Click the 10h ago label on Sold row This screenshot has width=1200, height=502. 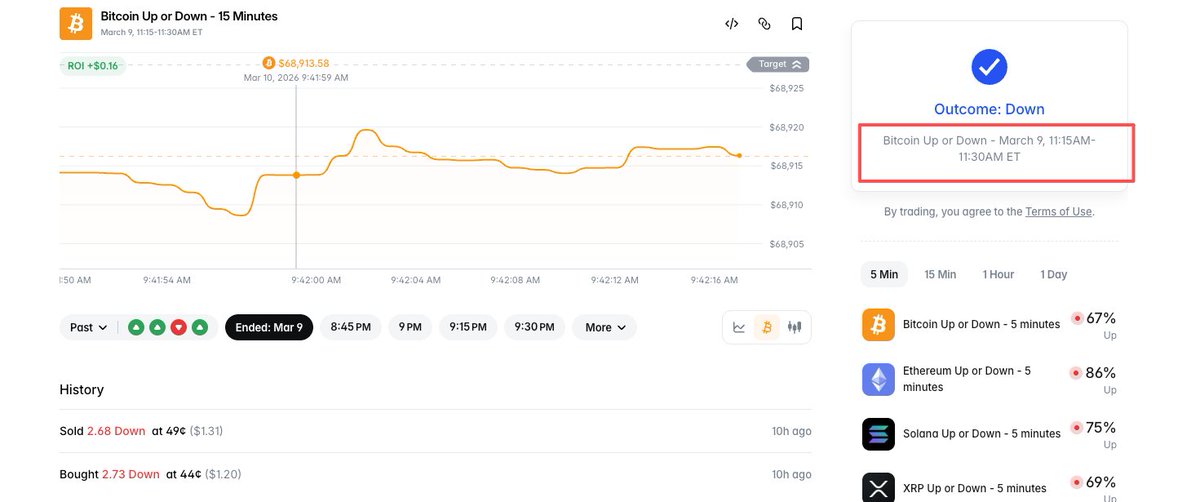(x=792, y=431)
